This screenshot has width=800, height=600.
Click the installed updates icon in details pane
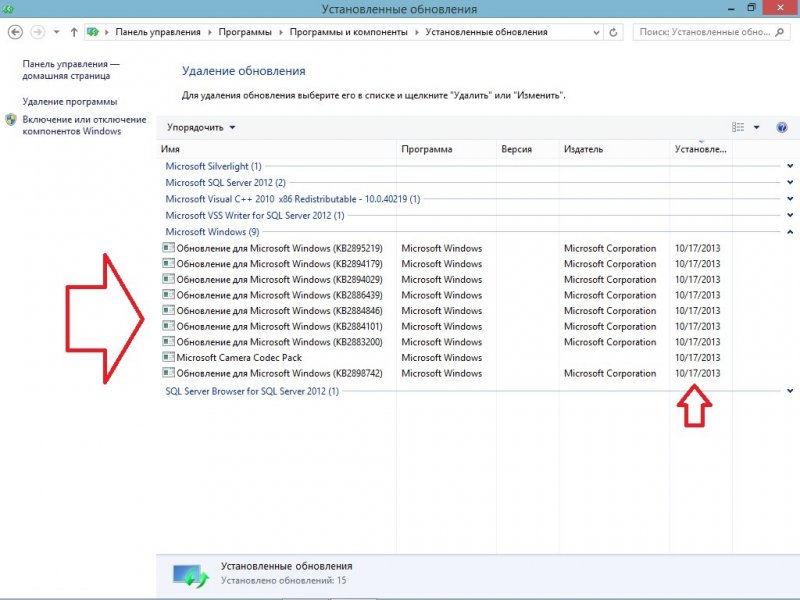(x=191, y=576)
